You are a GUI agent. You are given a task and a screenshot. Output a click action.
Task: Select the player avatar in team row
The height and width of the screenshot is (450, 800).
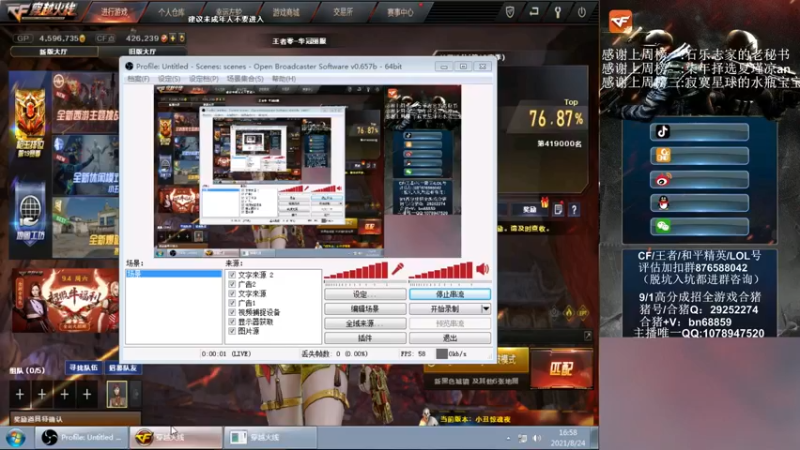(x=117, y=394)
